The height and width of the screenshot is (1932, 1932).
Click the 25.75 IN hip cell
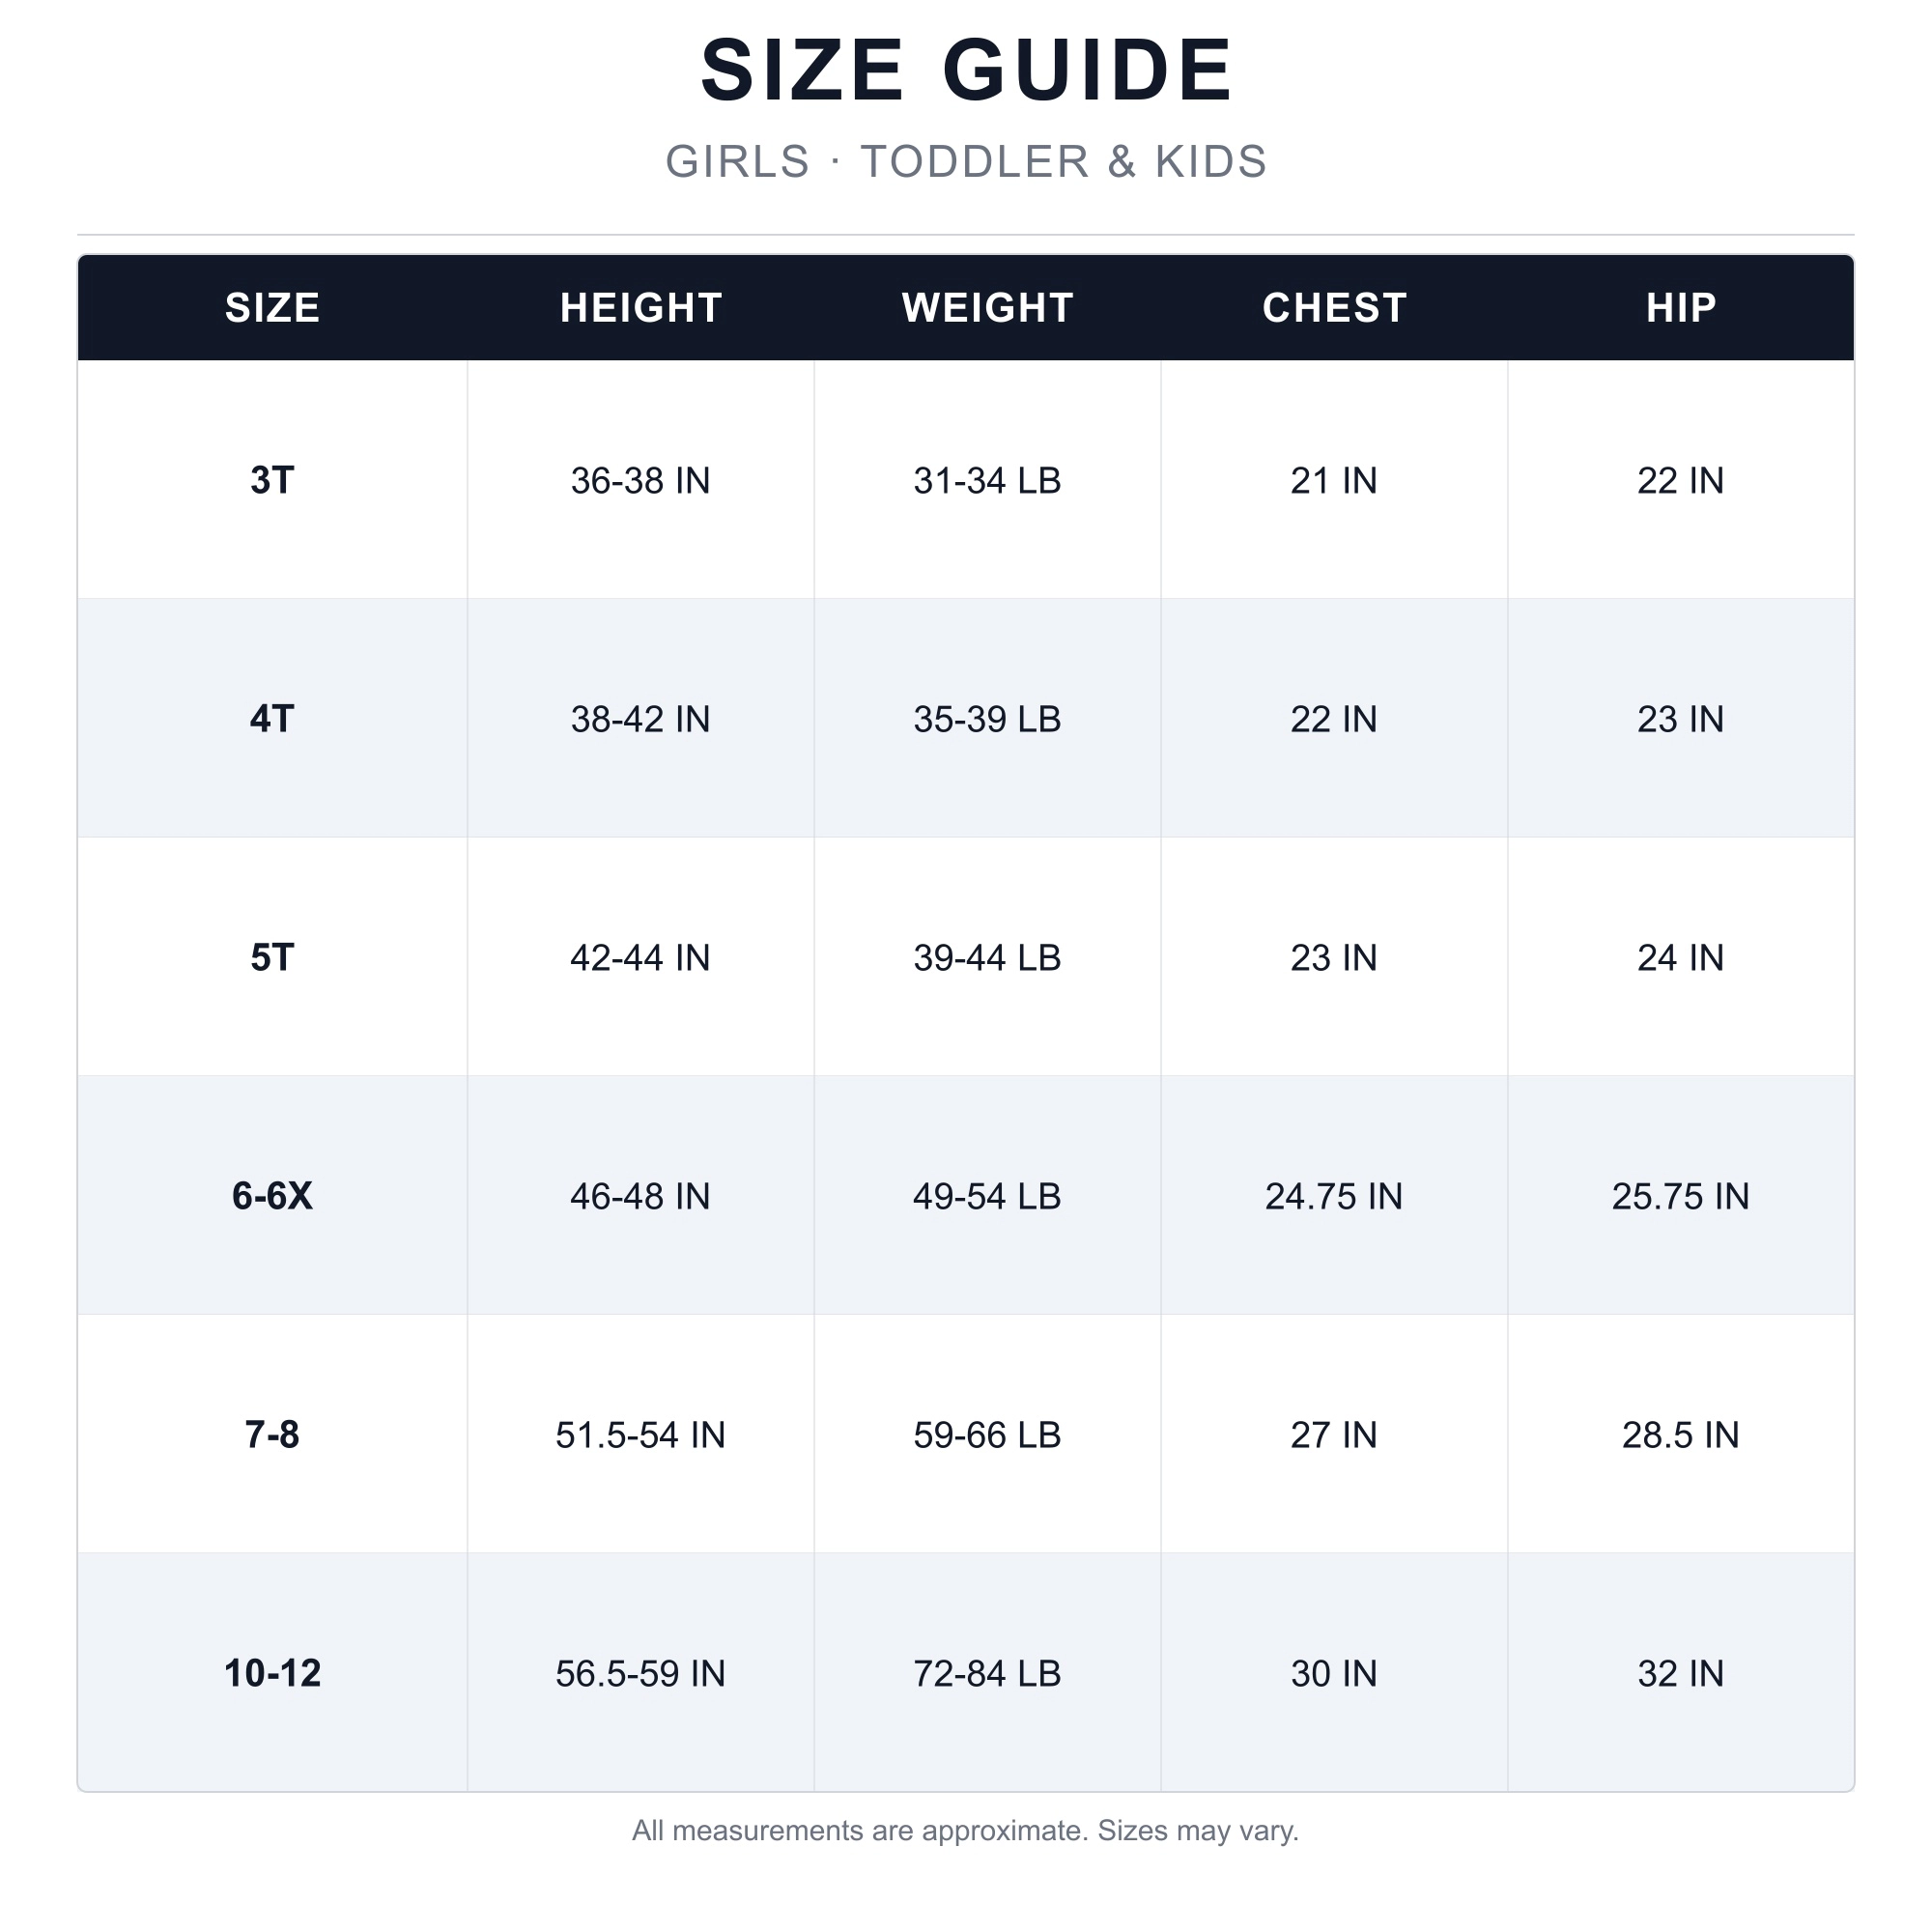(1681, 1196)
